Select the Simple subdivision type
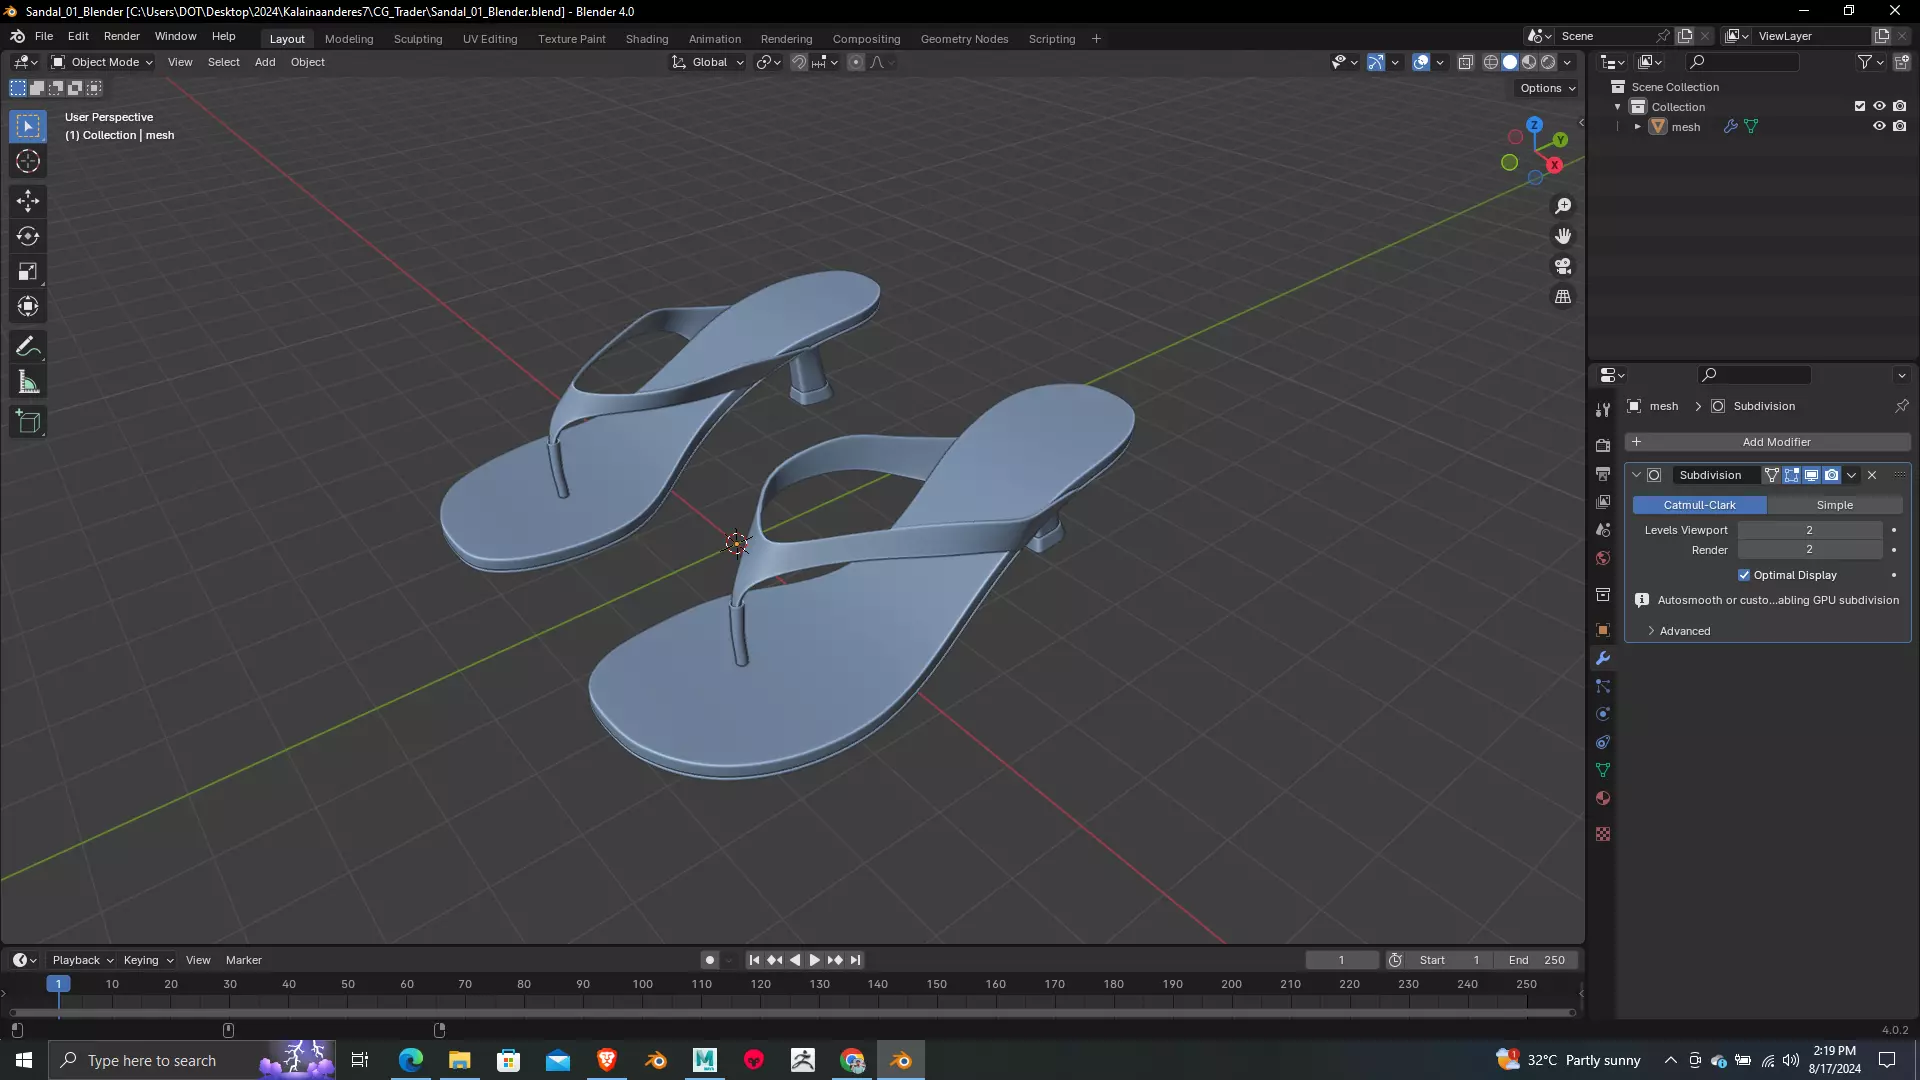The image size is (1920, 1080). 1834,505
